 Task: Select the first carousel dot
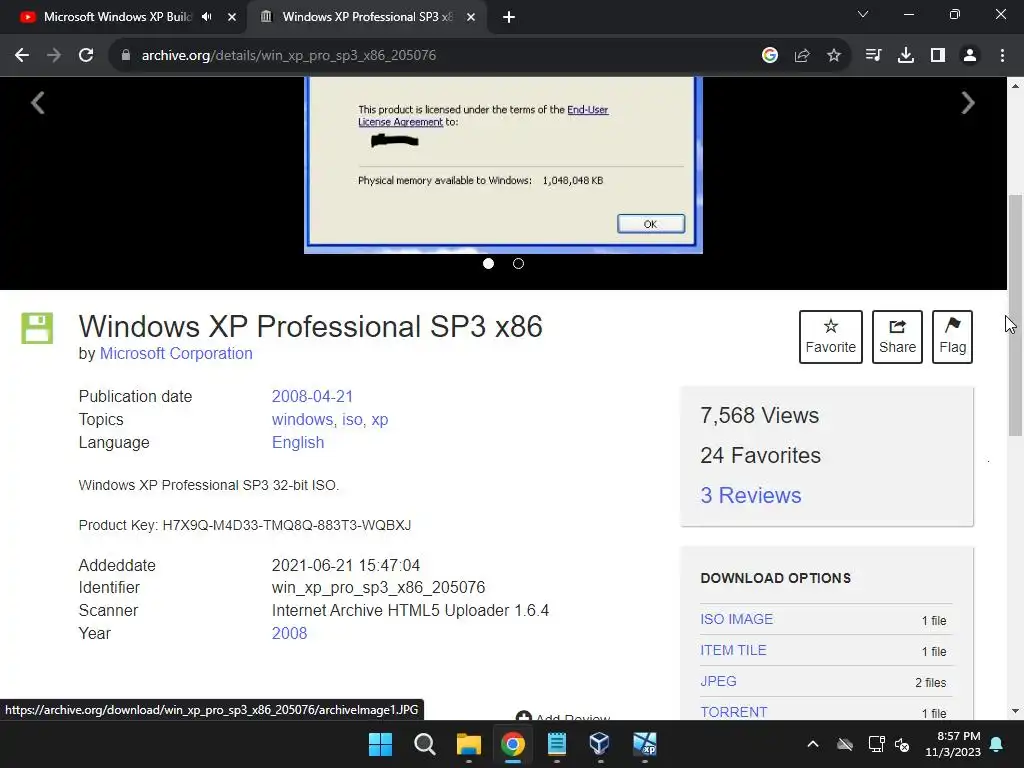click(x=488, y=263)
